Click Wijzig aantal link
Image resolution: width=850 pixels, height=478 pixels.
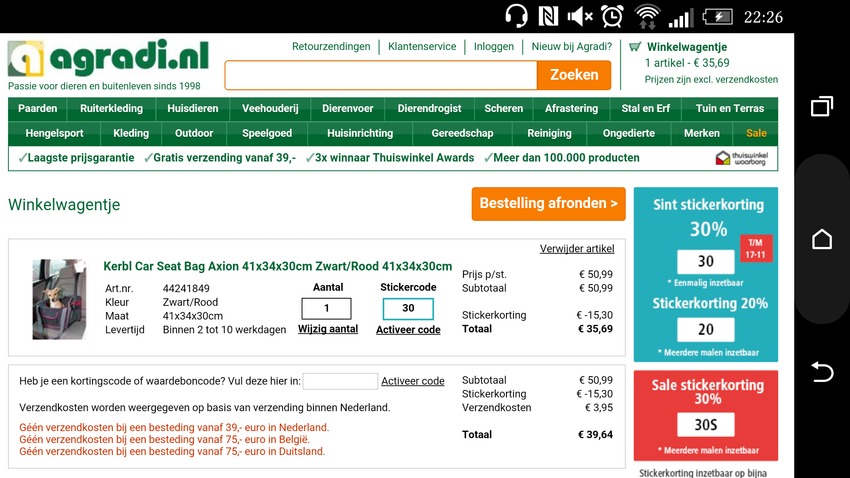click(328, 329)
